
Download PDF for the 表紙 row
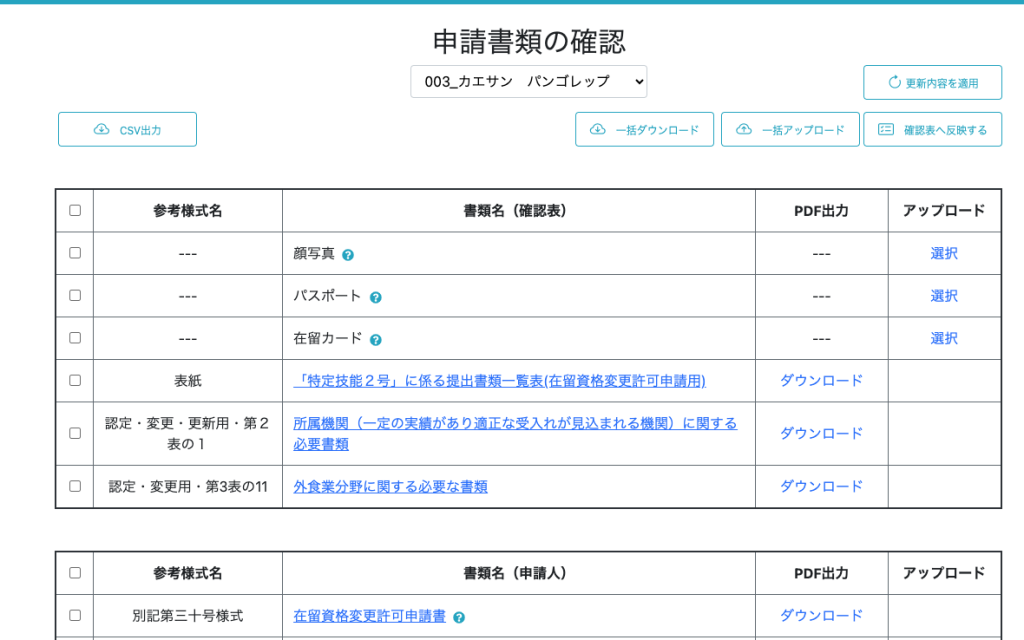pyautogui.click(x=822, y=381)
